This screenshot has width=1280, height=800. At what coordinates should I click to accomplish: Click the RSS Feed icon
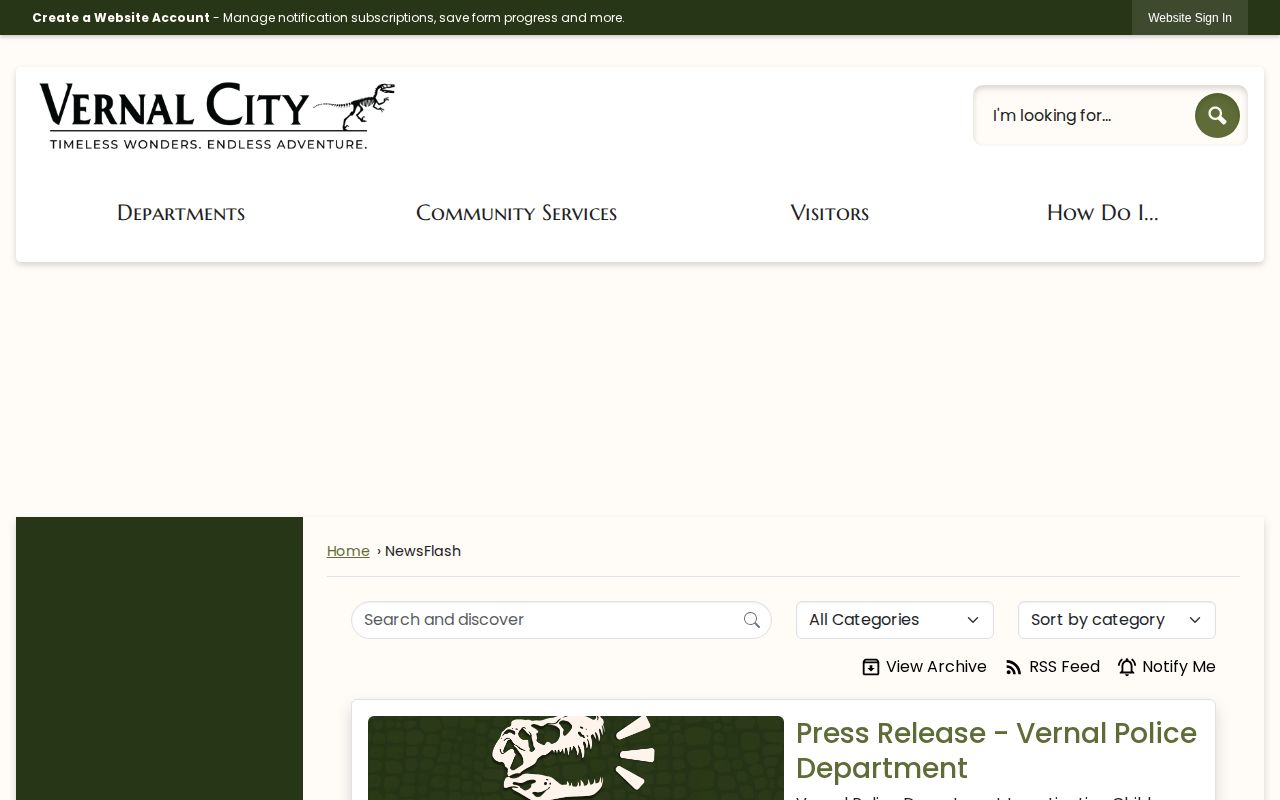coord(1014,667)
